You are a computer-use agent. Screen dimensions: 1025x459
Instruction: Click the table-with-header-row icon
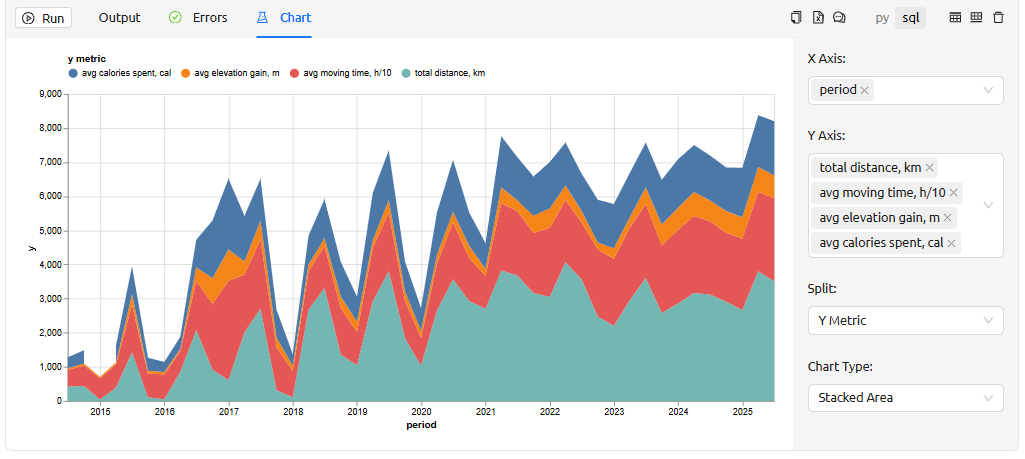click(x=955, y=18)
